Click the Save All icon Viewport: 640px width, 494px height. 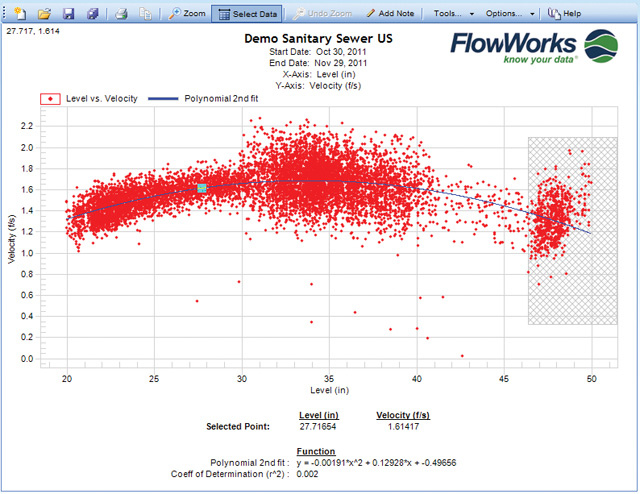93,14
